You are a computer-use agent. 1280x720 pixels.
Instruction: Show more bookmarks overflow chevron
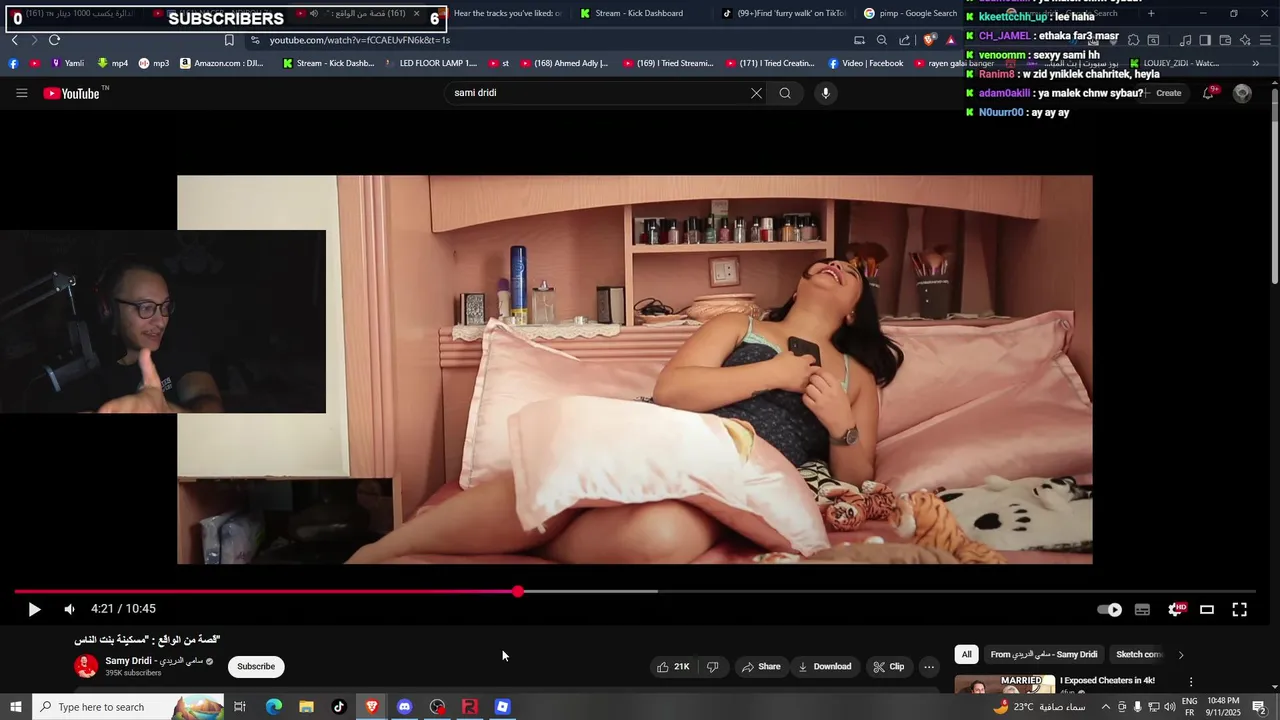(1256, 63)
